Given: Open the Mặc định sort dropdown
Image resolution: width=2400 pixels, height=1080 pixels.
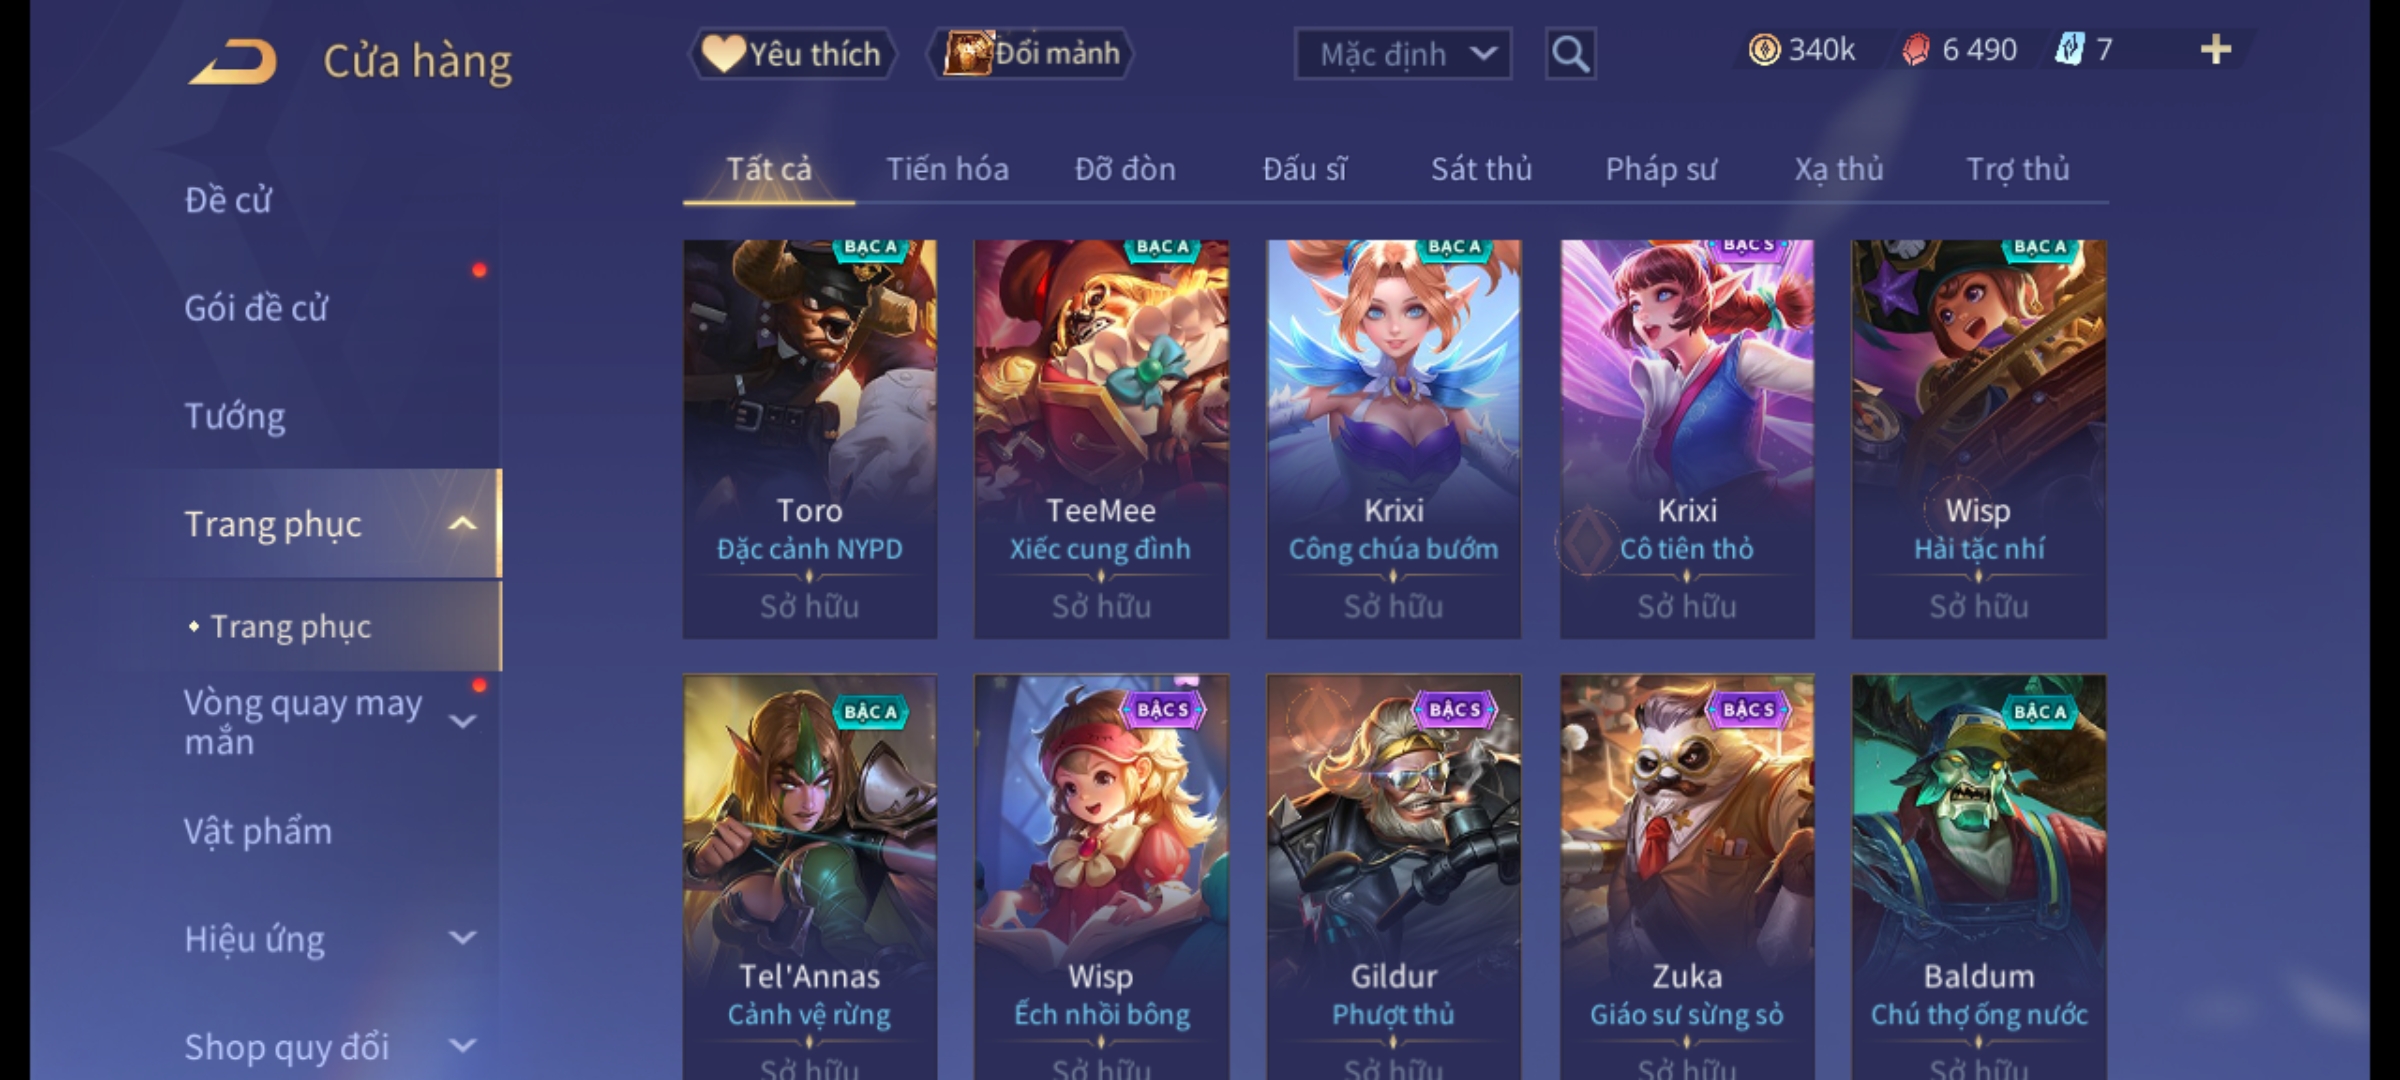Looking at the screenshot, I should tap(1402, 54).
